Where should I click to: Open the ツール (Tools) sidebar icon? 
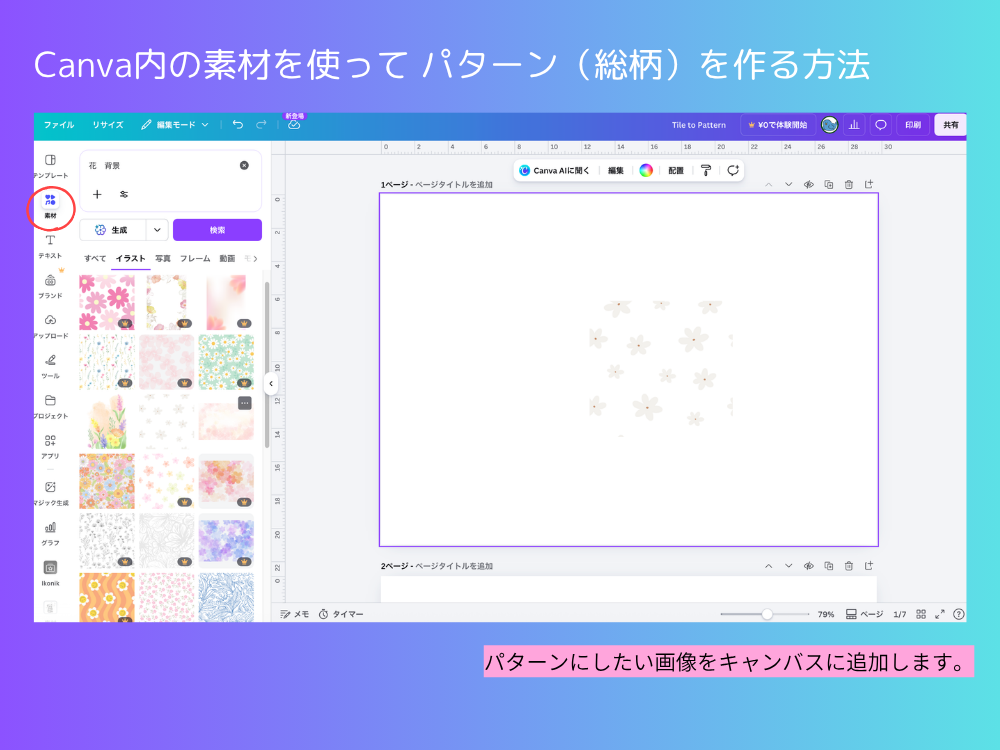50,366
